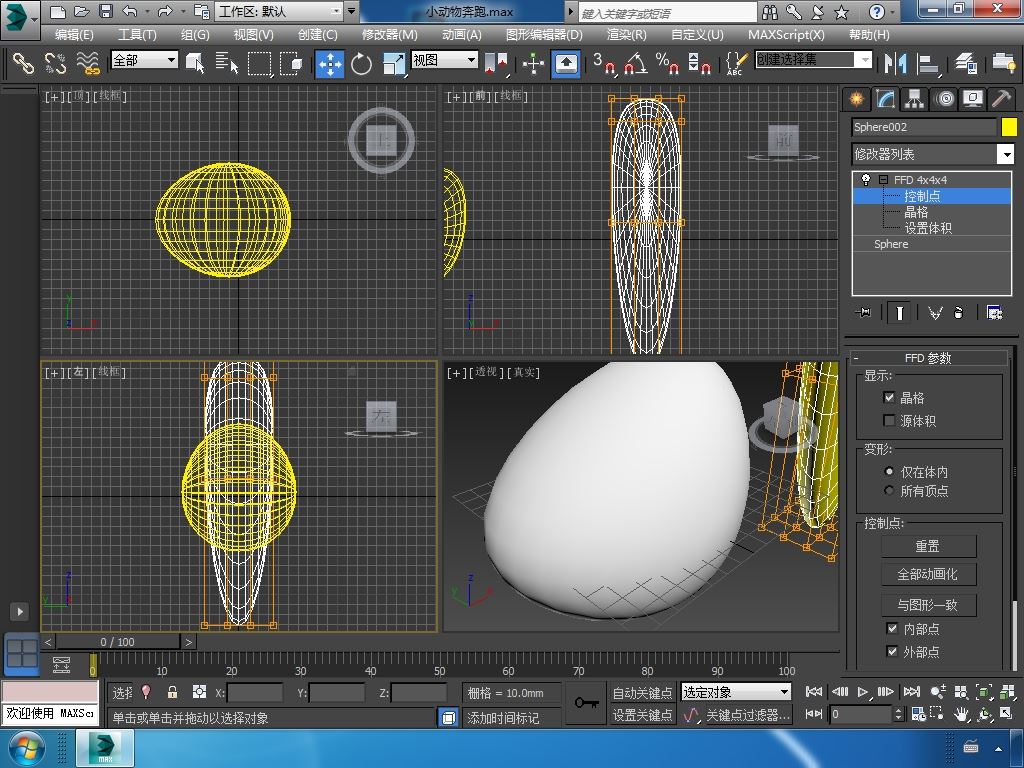Image resolution: width=1024 pixels, height=768 pixels.
Task: Open the 渲染(R) menu
Action: [x=626, y=34]
